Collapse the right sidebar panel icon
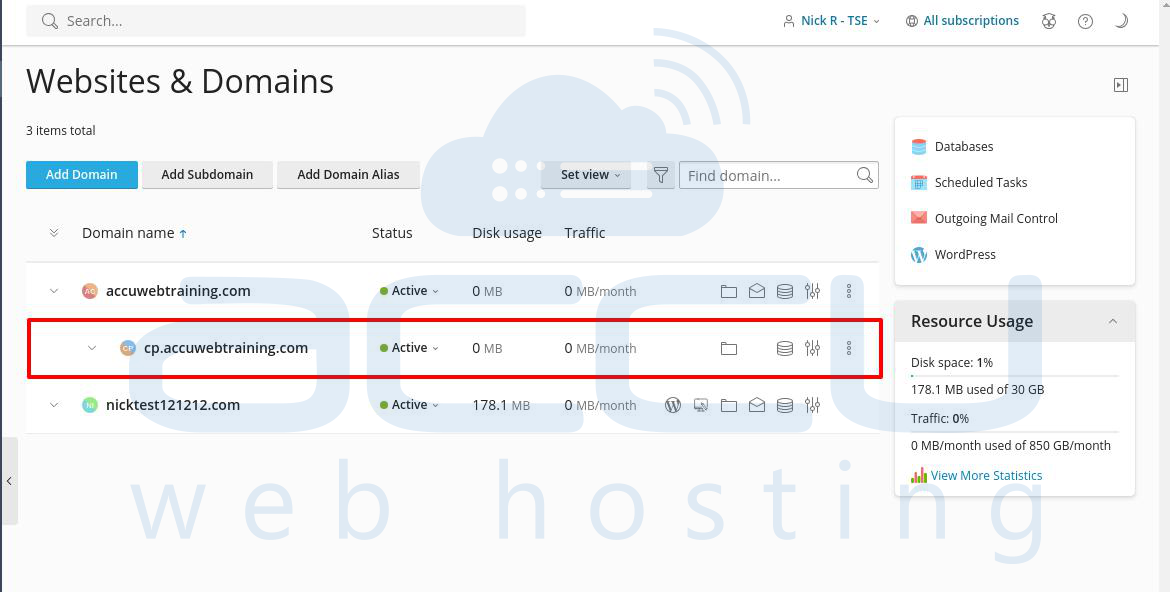The image size is (1170, 592). 1121,85
